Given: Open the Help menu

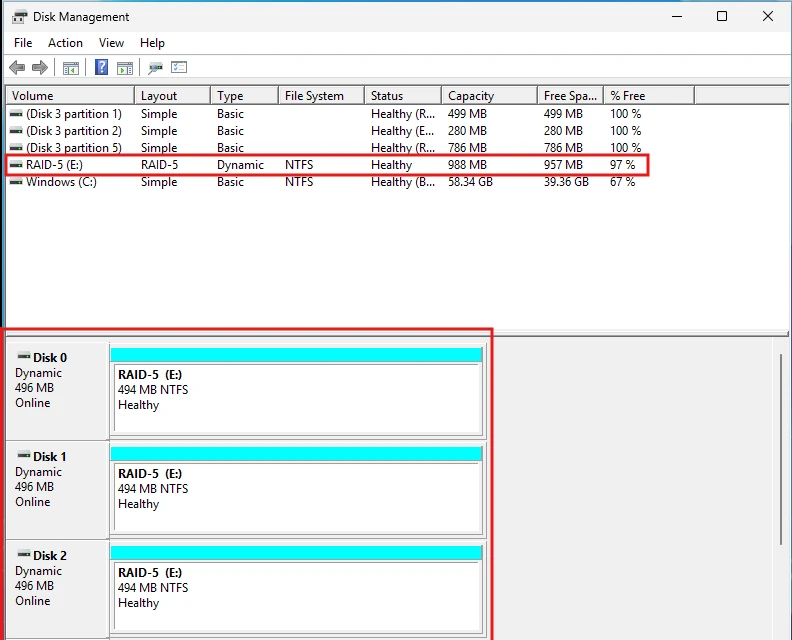Looking at the screenshot, I should [152, 43].
